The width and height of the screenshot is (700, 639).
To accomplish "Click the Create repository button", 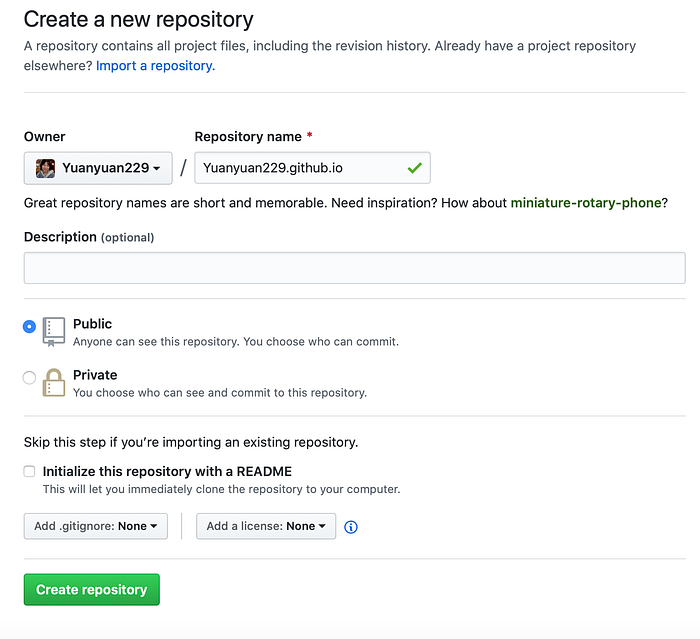I will click(92, 589).
